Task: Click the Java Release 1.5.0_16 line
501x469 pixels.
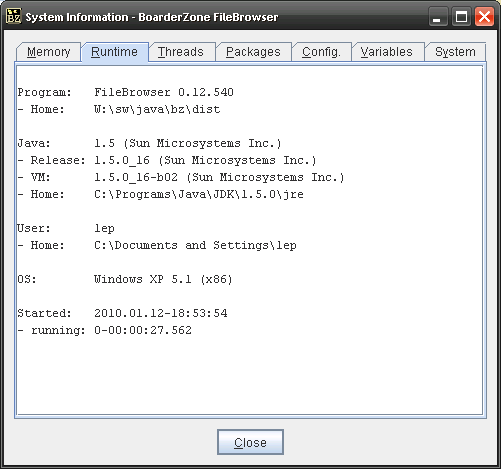Action: [167, 160]
